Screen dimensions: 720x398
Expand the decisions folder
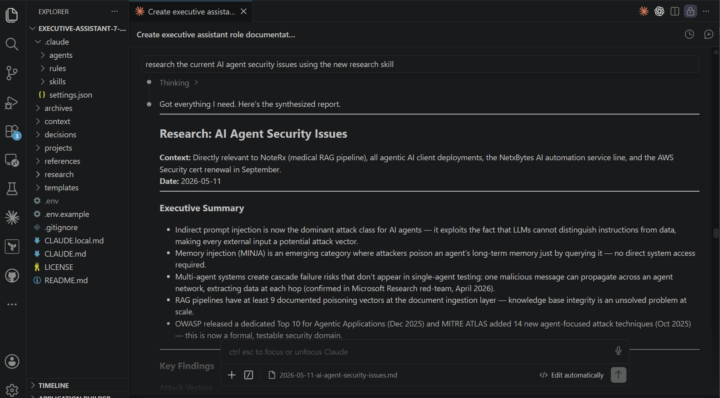(77, 135)
